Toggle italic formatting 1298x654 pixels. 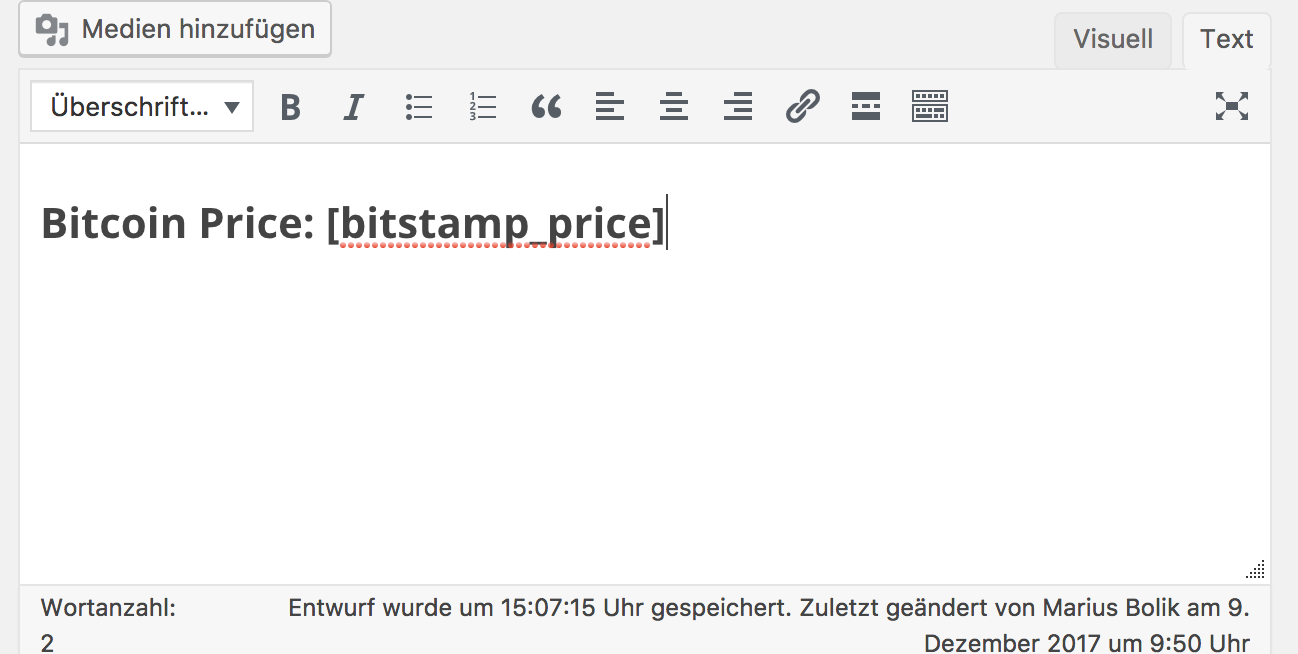click(353, 106)
